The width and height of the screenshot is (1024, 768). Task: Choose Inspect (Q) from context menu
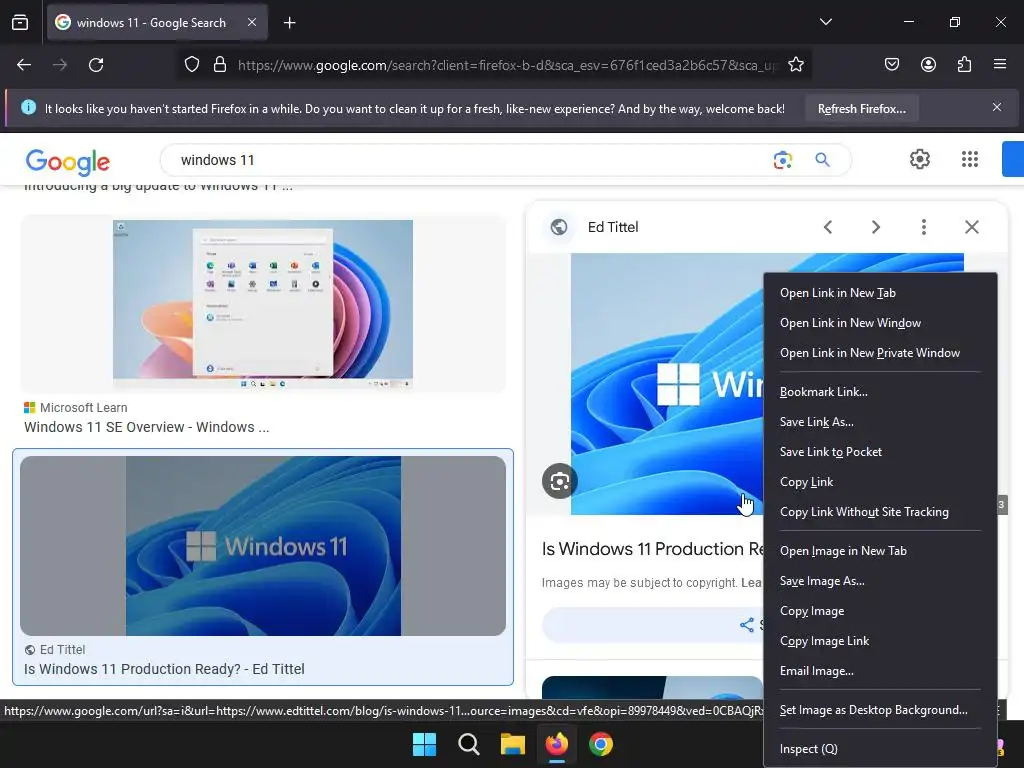point(880,749)
